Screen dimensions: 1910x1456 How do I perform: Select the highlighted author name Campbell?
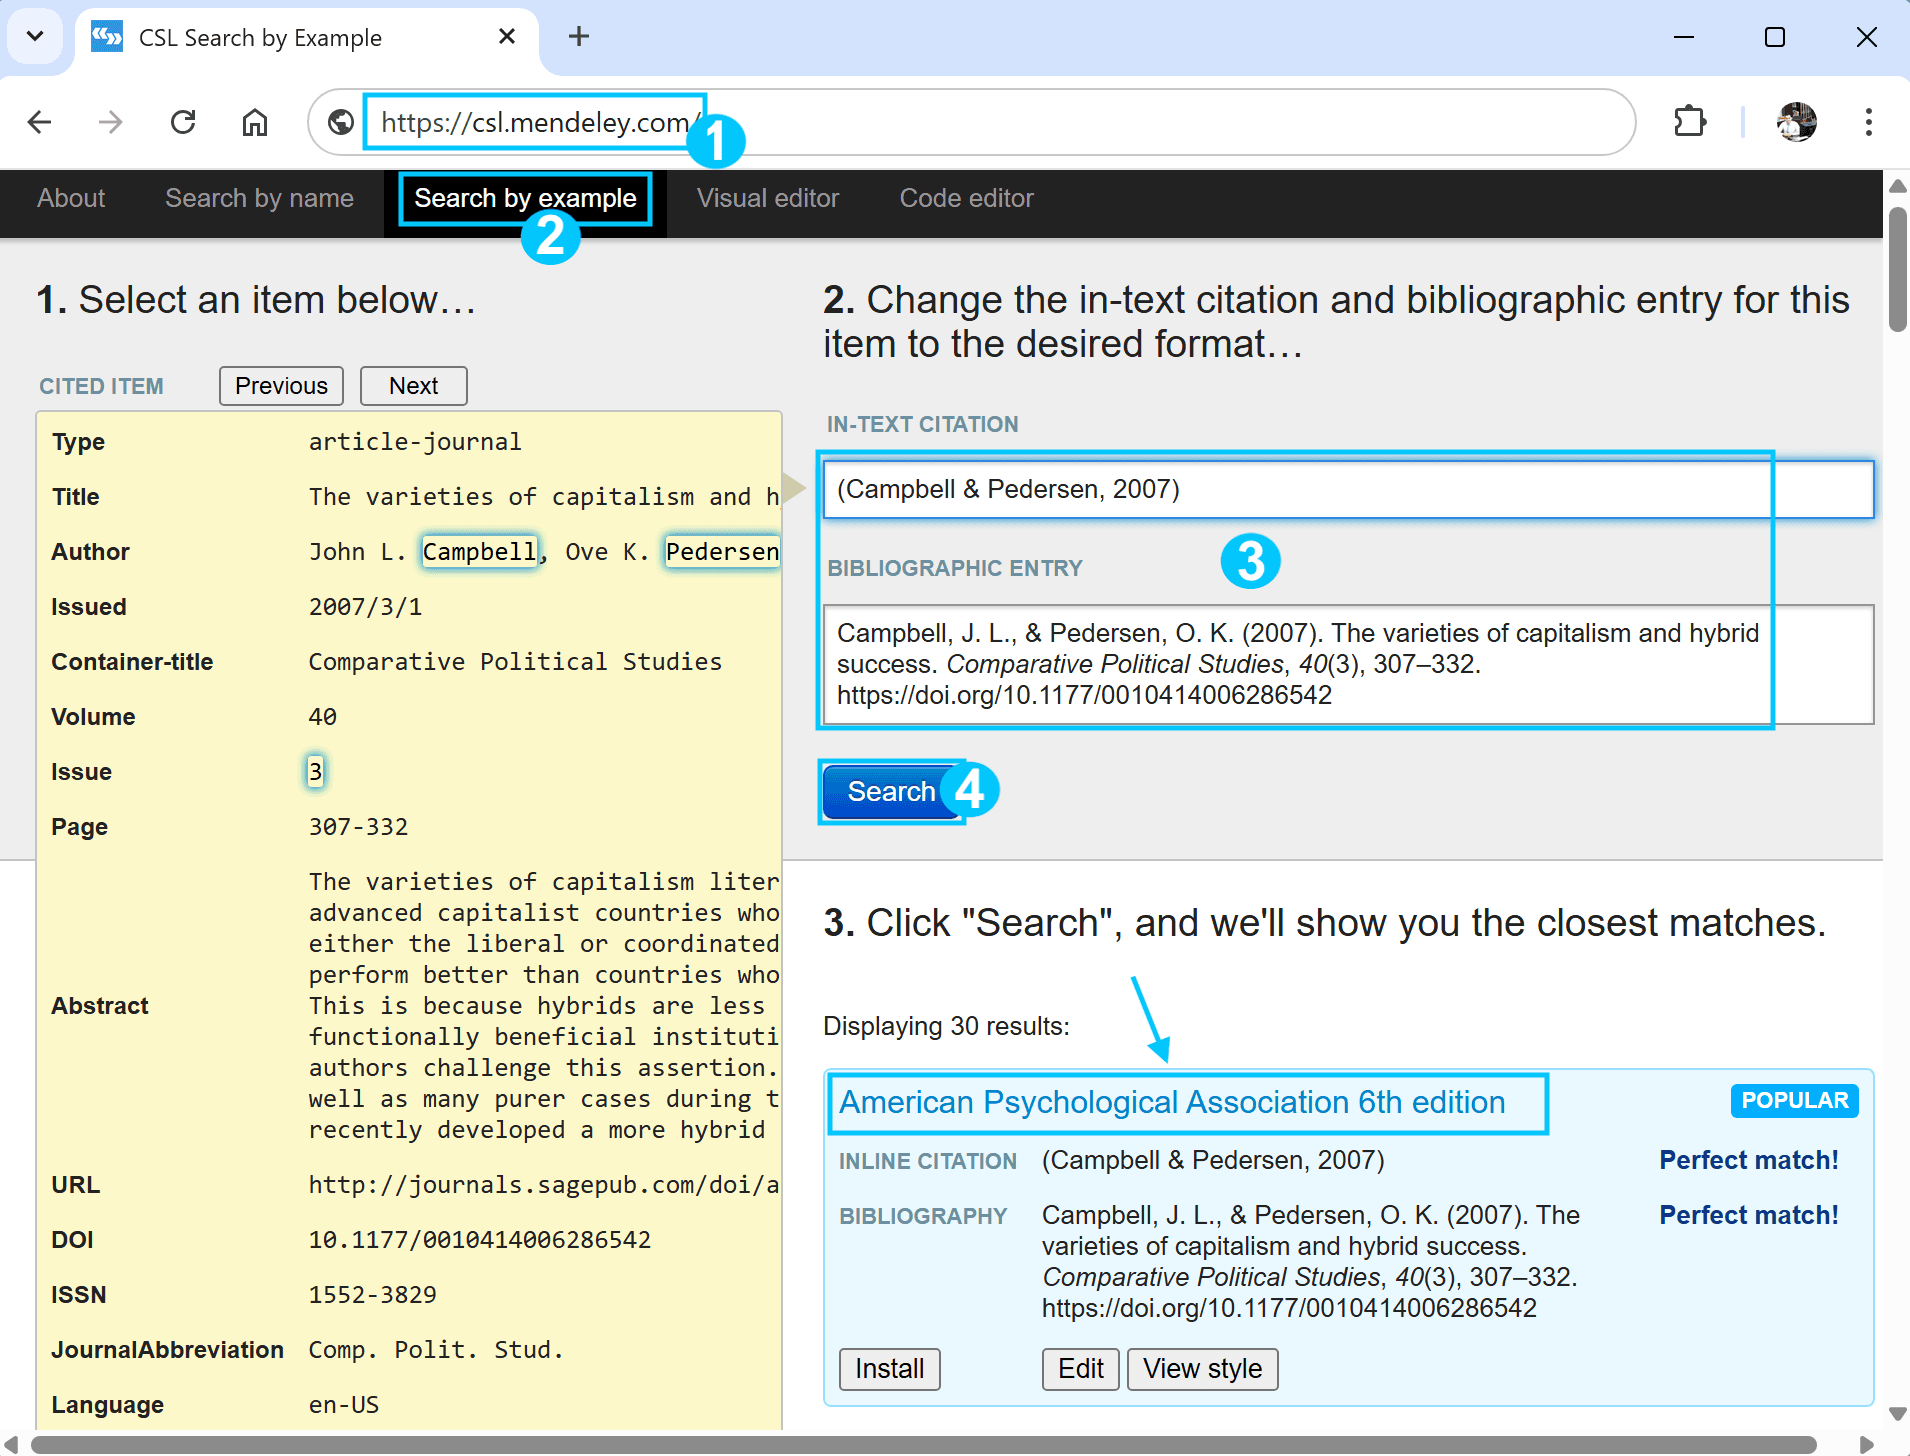[479, 552]
